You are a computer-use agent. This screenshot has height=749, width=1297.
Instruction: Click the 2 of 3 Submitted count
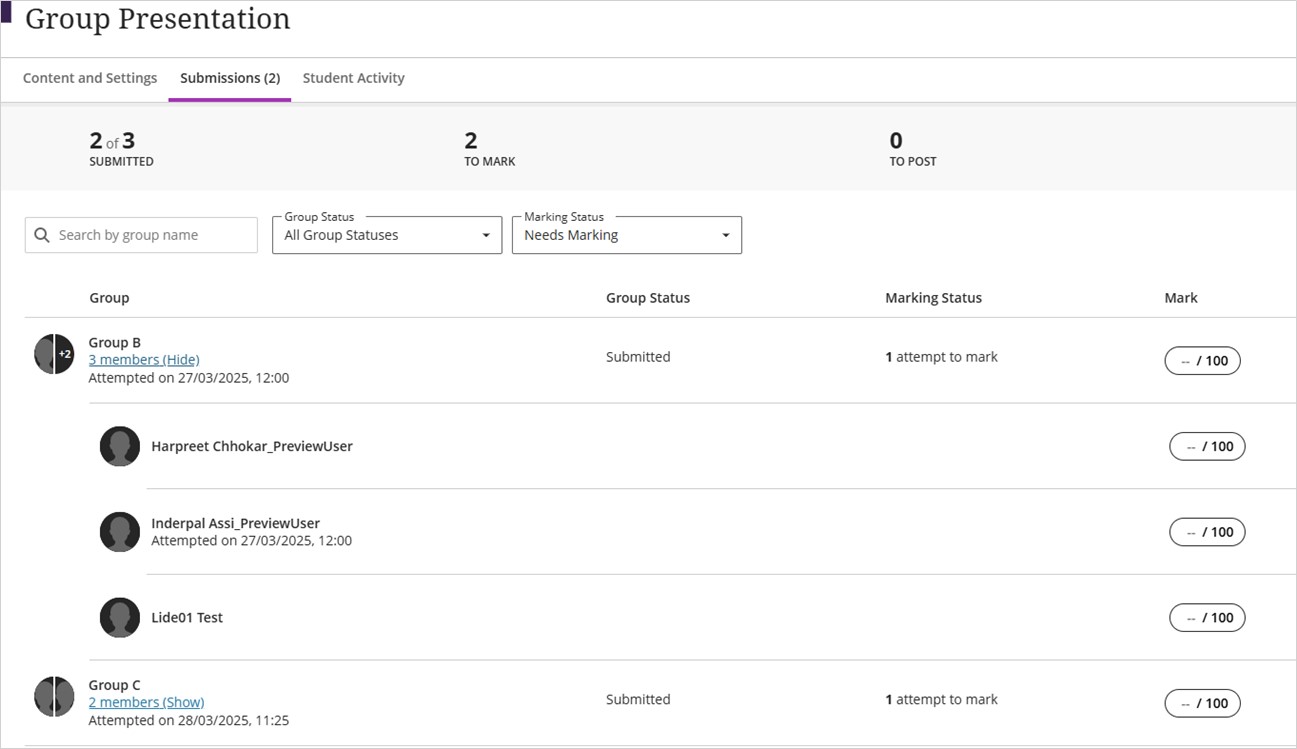coord(121,148)
